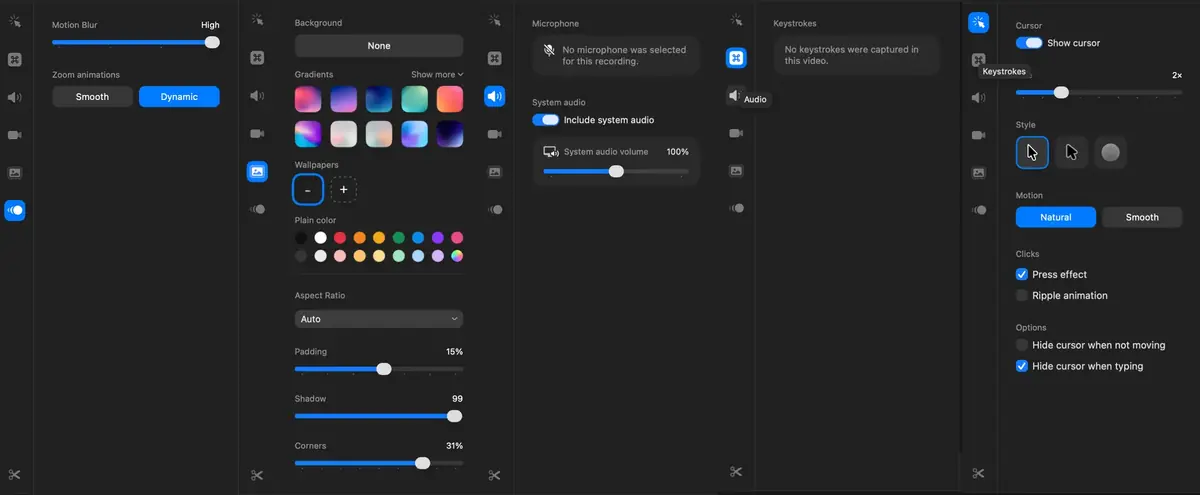Viewport: 1200px width, 495px height.
Task: Check Hide cursor when not moving
Action: pos(1022,345)
